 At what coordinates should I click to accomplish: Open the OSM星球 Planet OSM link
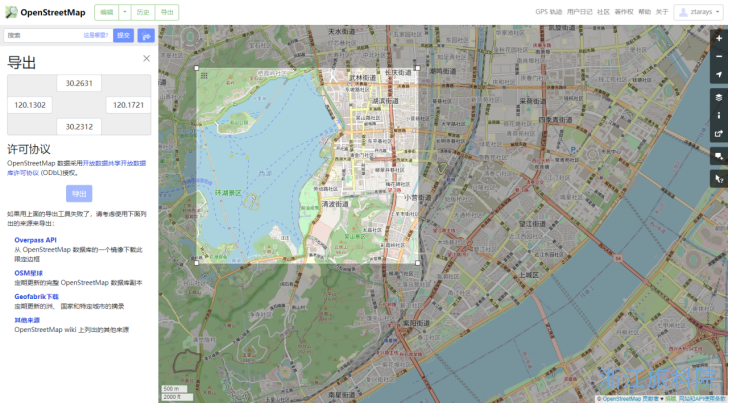point(28,273)
